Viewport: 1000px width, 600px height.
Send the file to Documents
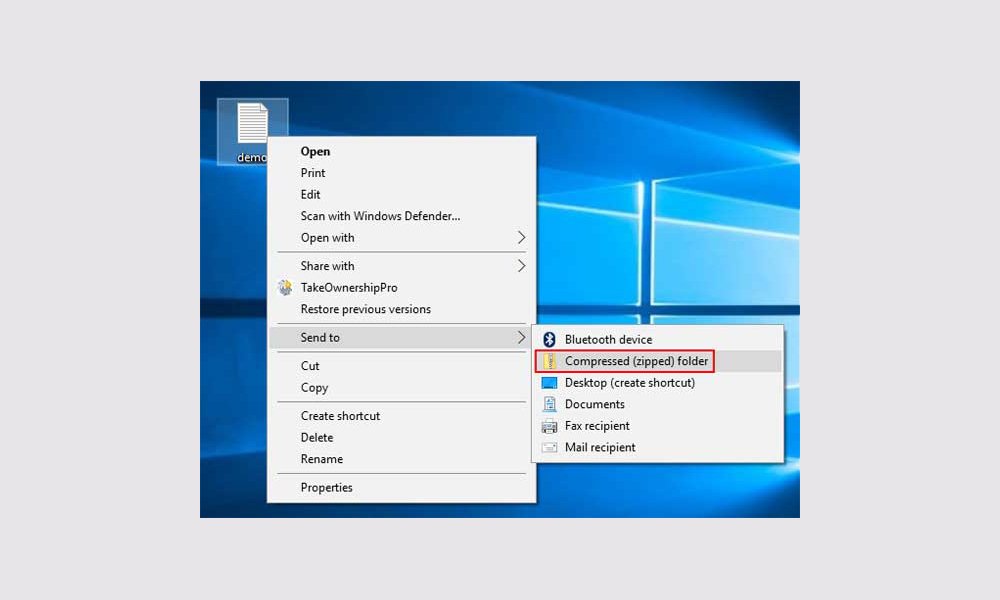point(658,404)
